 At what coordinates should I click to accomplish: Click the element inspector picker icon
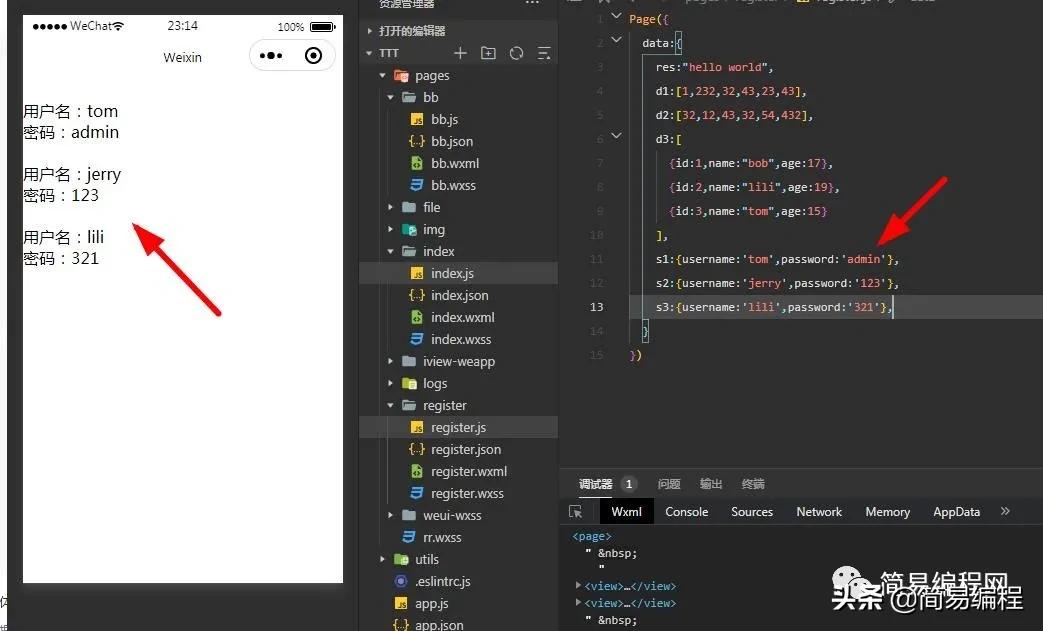575,511
